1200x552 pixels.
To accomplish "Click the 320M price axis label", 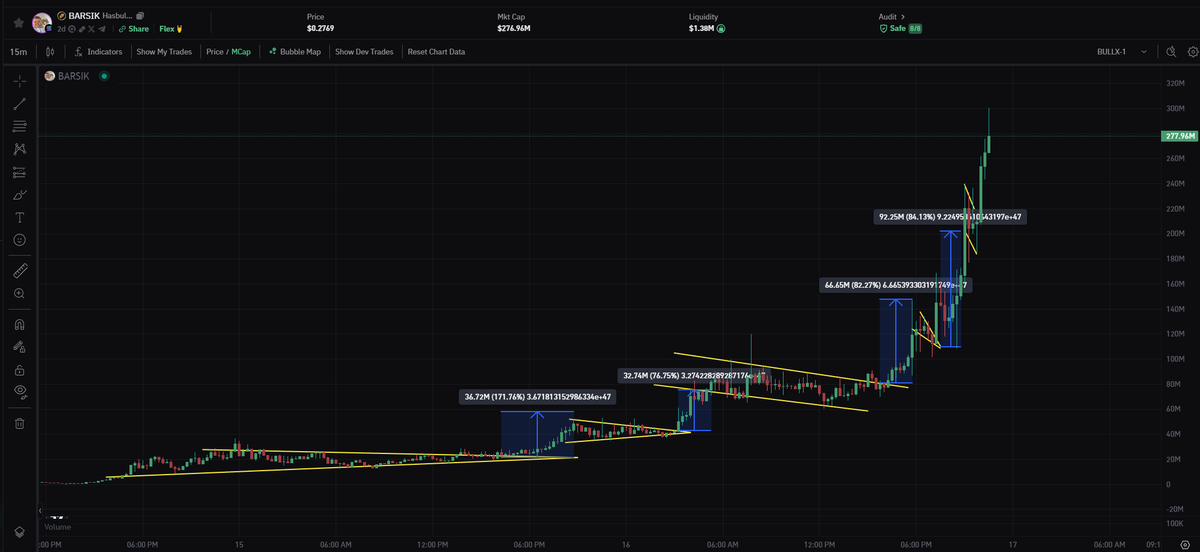I will [x=1174, y=83].
